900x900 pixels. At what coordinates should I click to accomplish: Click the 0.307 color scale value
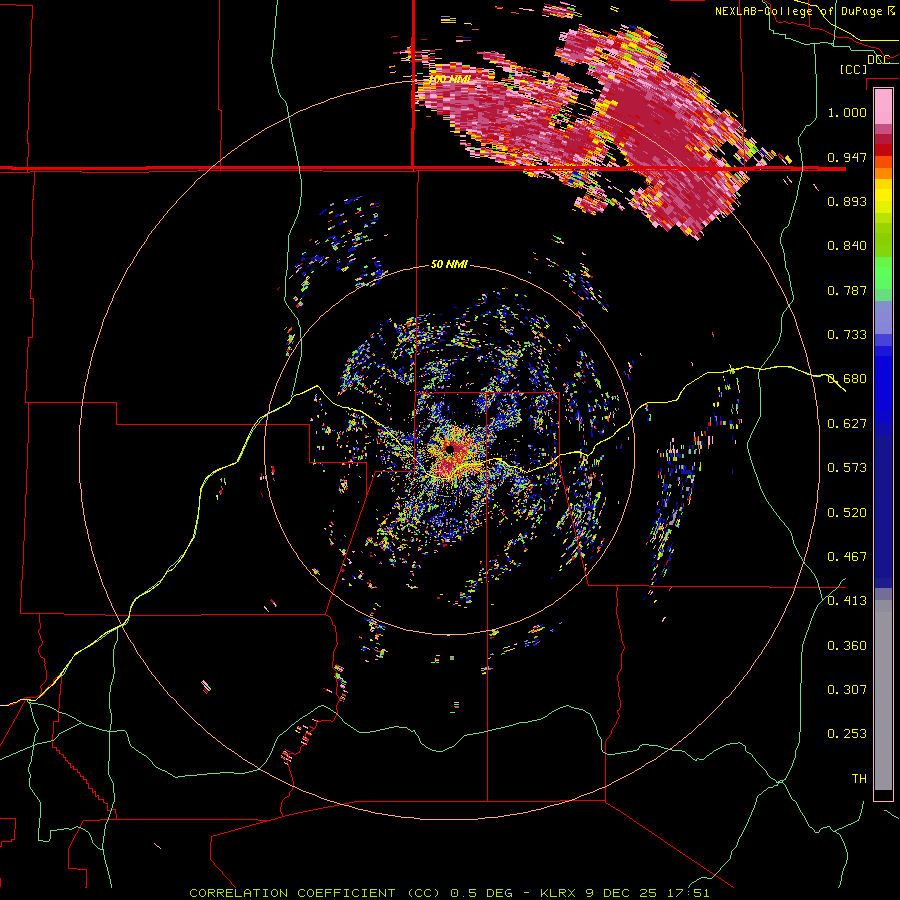(847, 690)
